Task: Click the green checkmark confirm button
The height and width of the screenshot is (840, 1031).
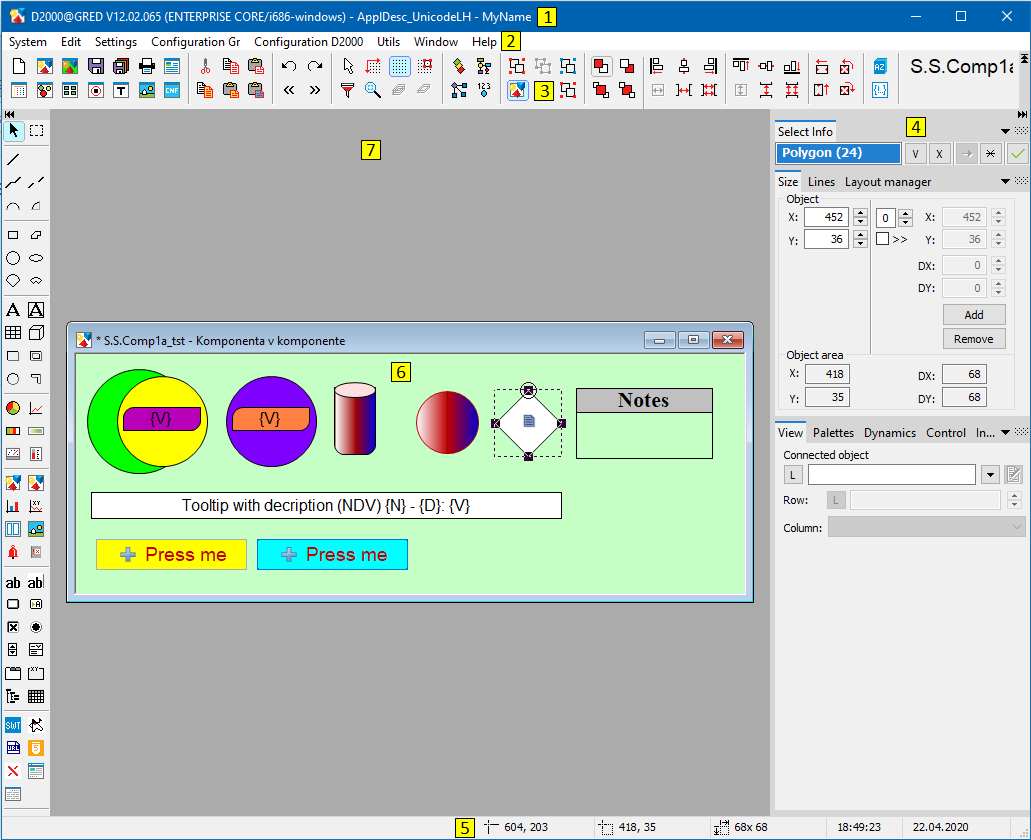Action: [1017, 153]
